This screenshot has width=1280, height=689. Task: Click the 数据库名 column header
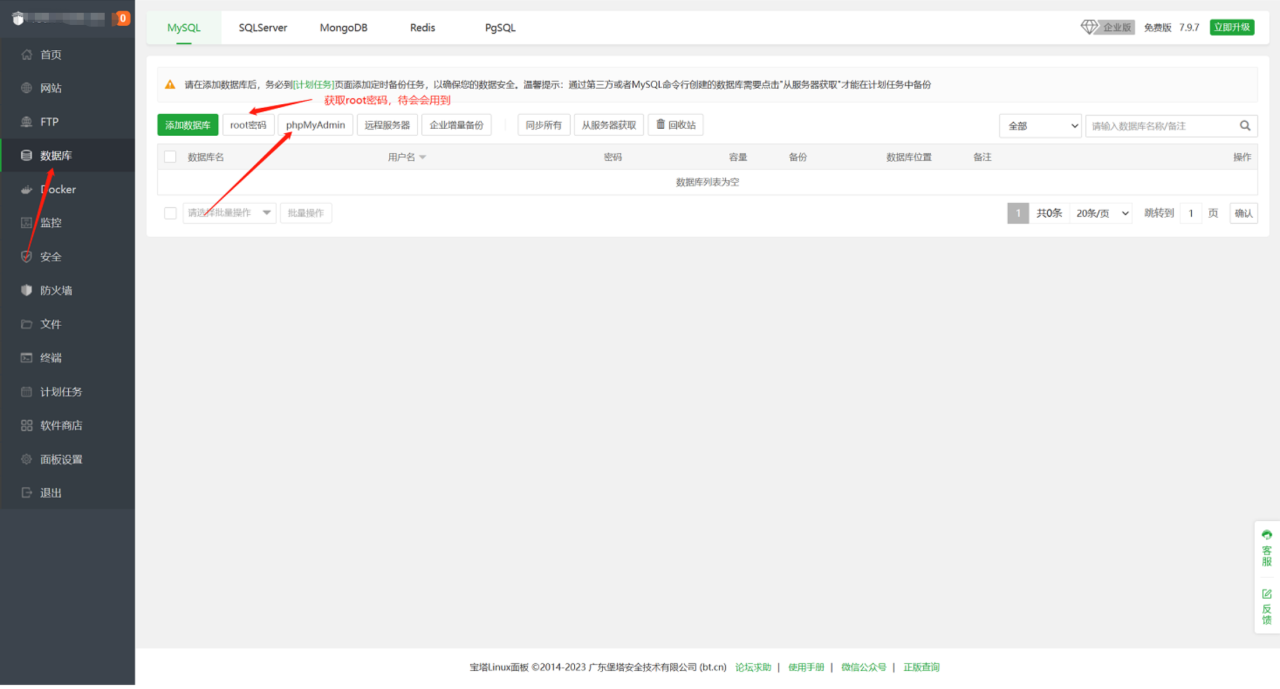206,158
